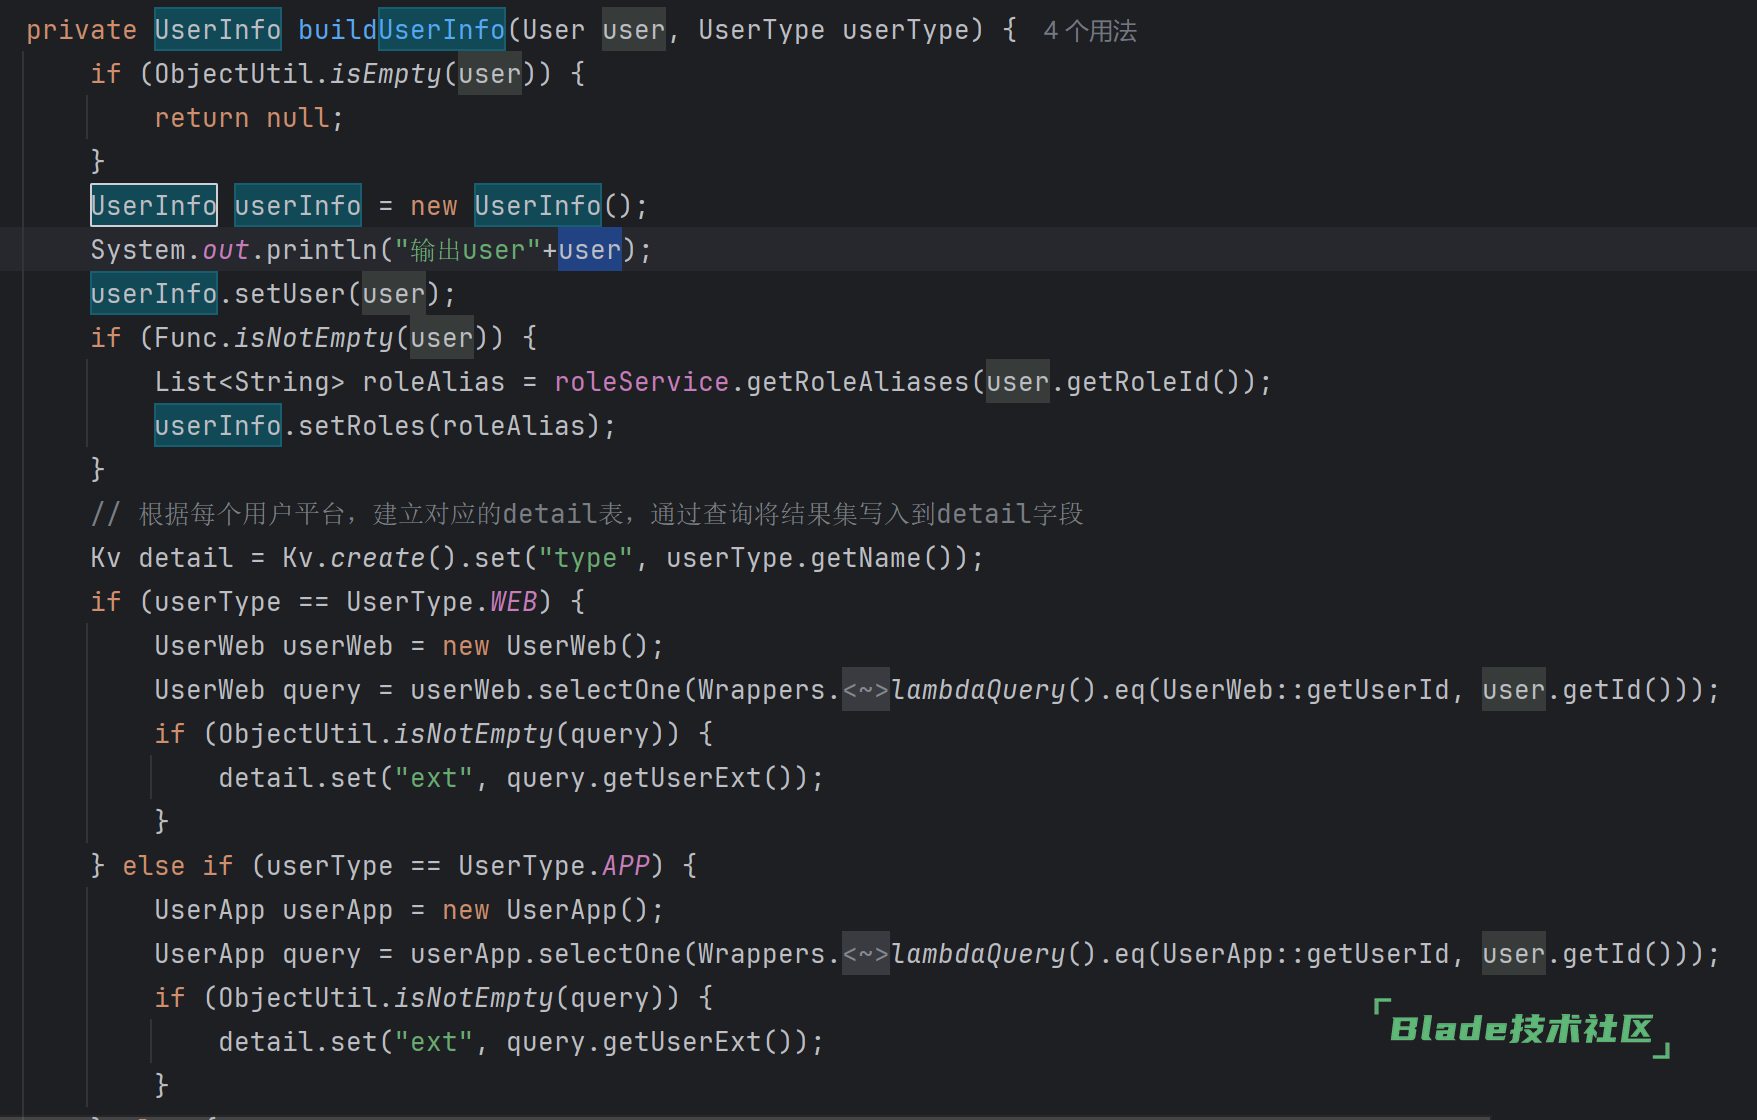
Task: Click roleService field reference
Action: tap(641, 382)
